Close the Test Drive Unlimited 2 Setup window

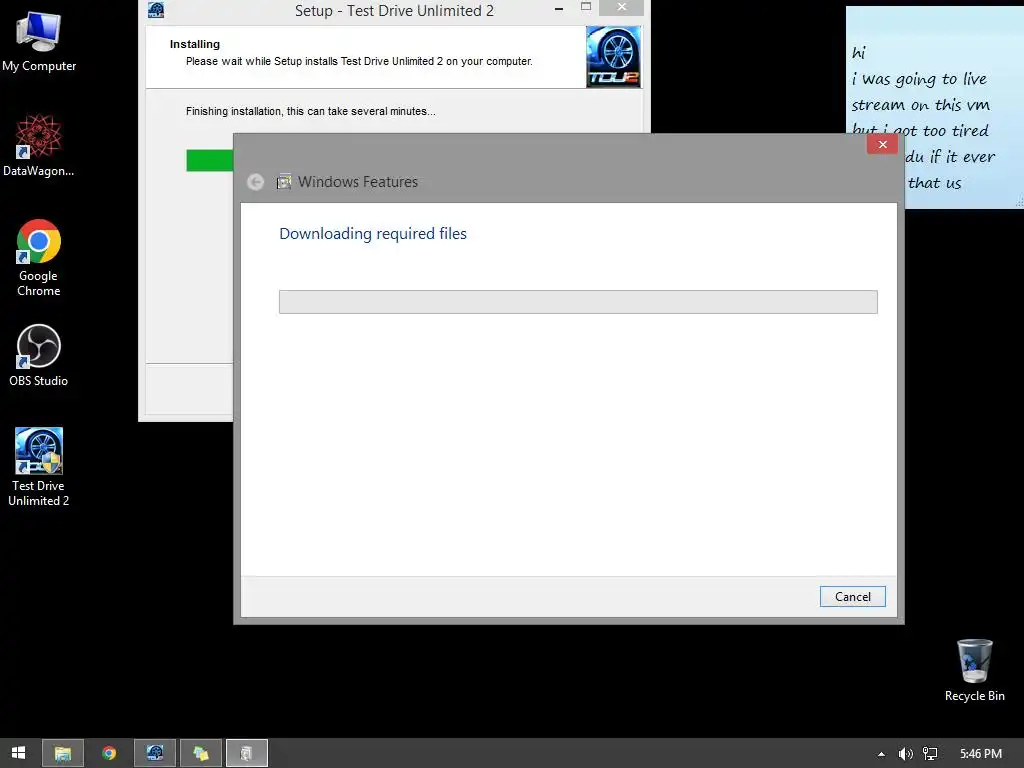click(621, 7)
